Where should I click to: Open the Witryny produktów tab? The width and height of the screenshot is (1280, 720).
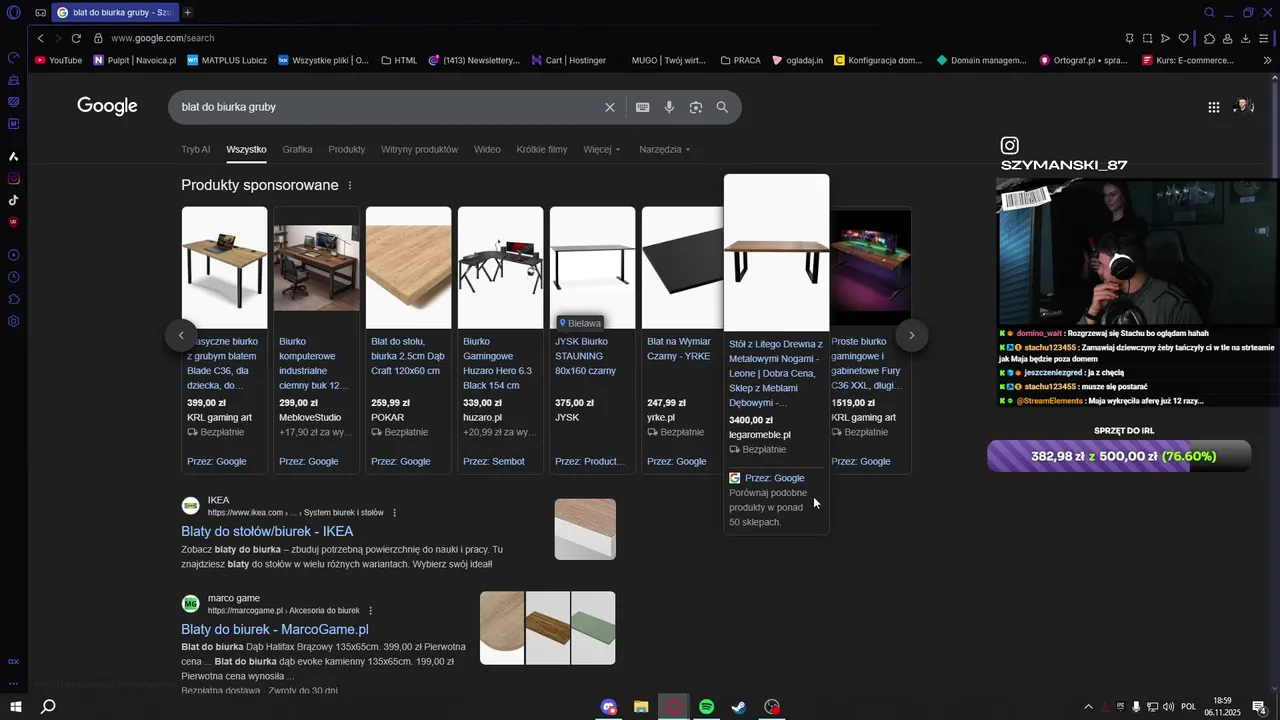(419, 149)
